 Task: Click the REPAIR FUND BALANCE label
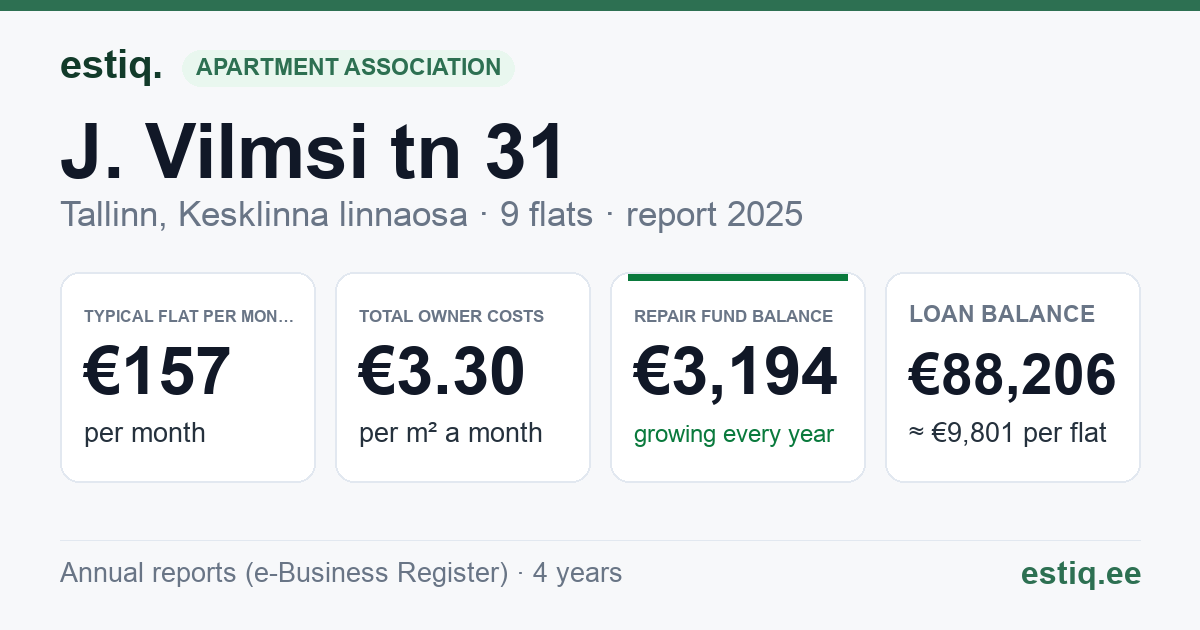pyautogui.click(x=734, y=316)
